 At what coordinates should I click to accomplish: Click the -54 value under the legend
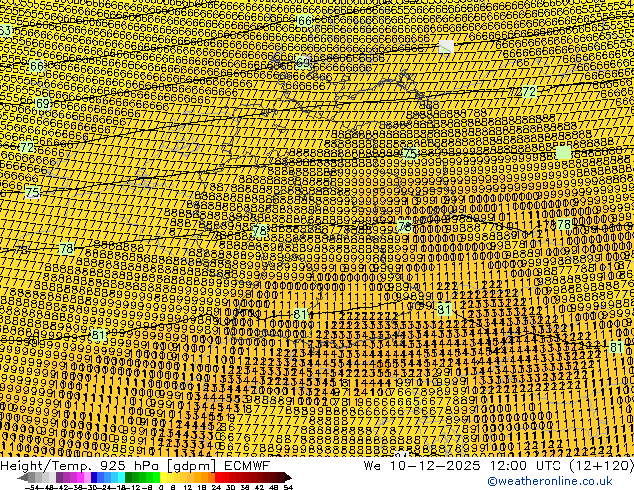(32, 487)
